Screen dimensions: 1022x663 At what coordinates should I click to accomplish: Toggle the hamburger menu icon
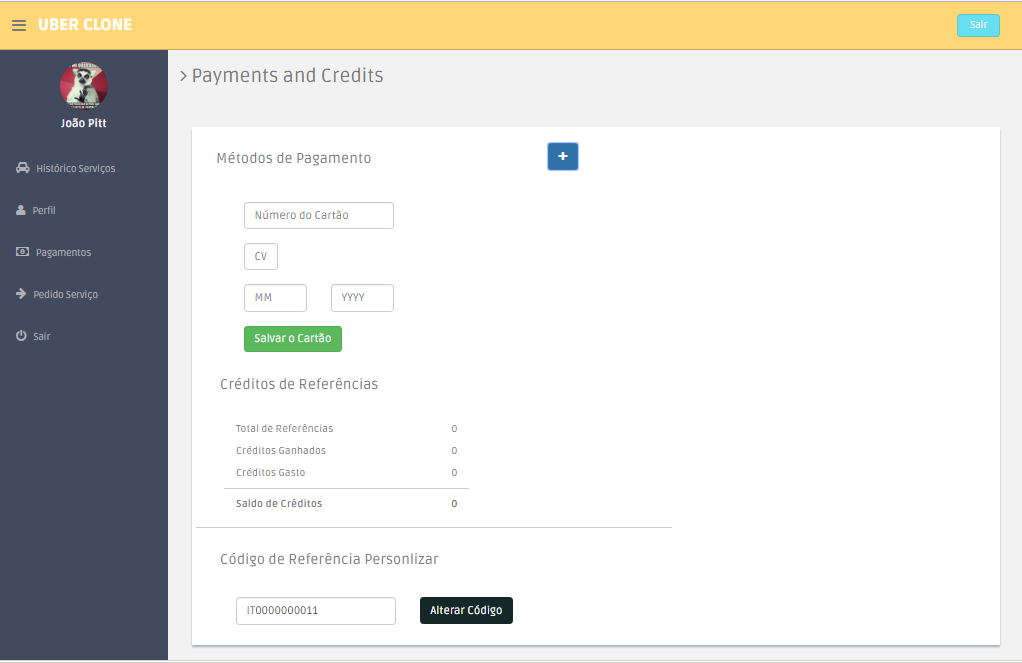(19, 25)
